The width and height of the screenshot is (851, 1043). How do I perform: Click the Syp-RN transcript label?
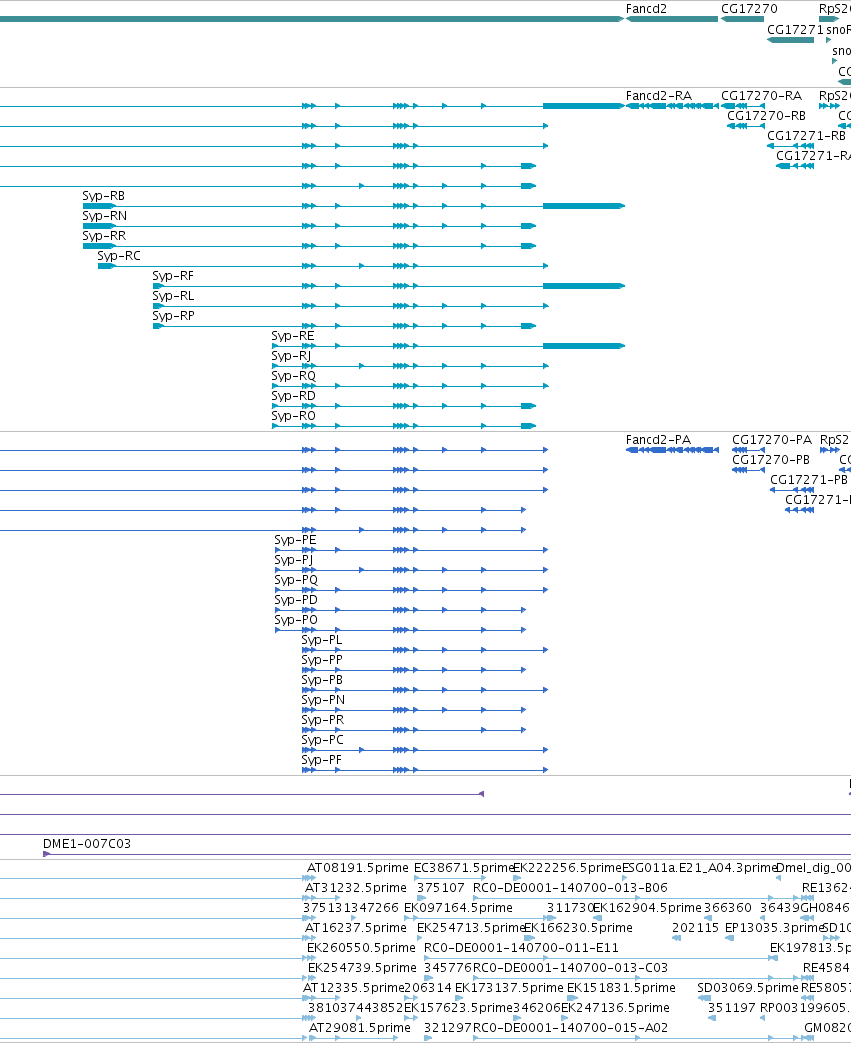click(x=104, y=216)
